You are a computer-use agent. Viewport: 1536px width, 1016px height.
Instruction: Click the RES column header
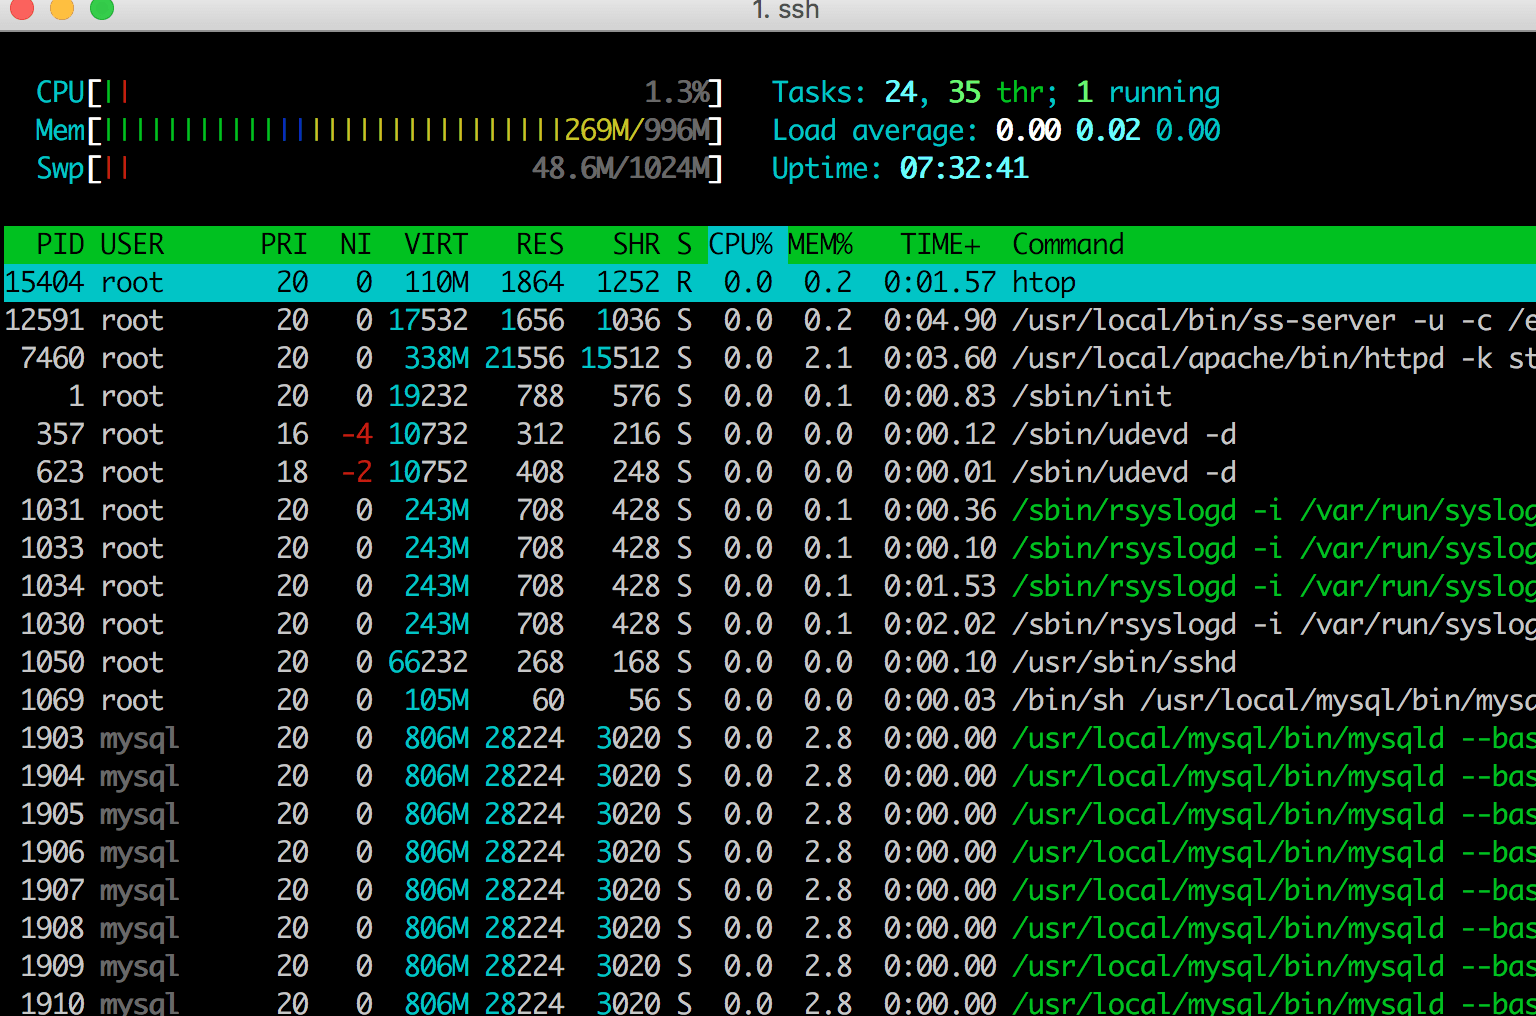tap(540, 245)
